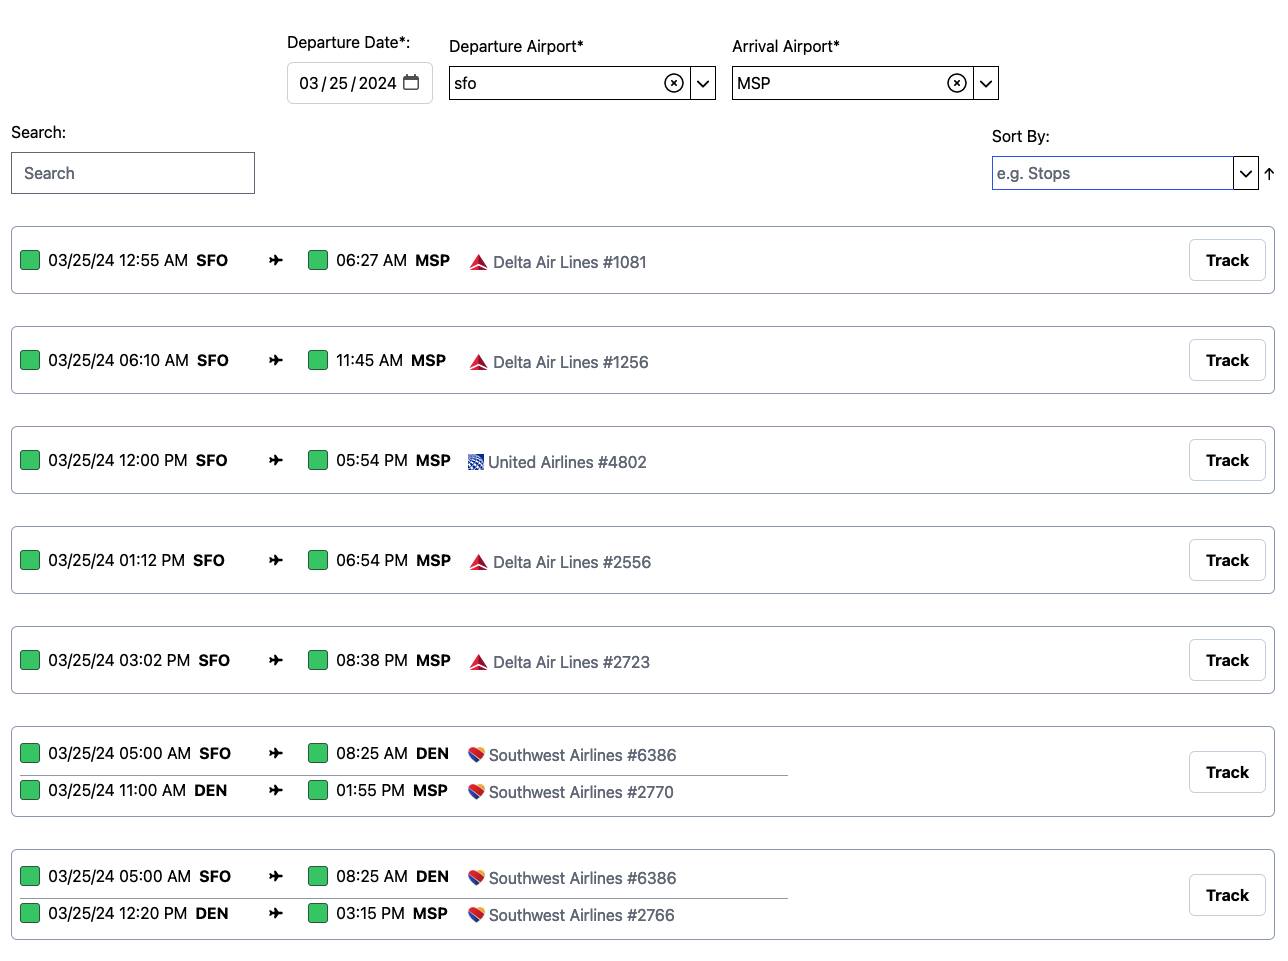The image size is (1288, 961).
Task: Click green departure status square for 12:55 AM flight
Action: 30,260
